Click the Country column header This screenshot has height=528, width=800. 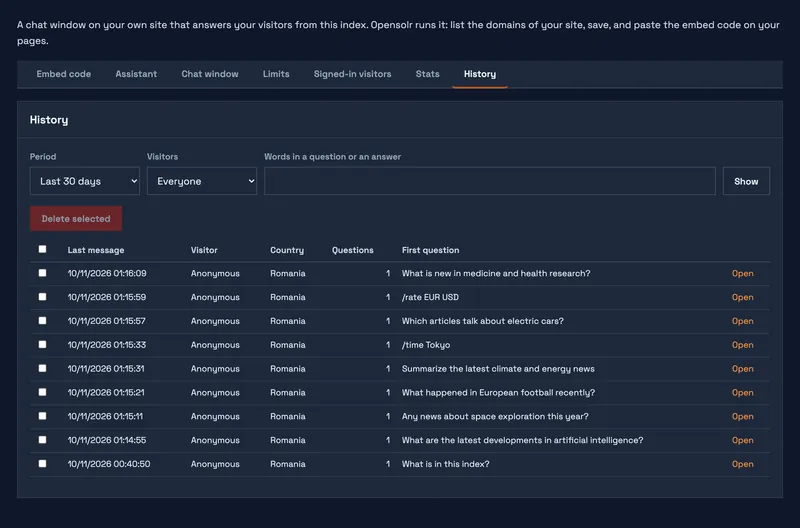tap(287, 250)
